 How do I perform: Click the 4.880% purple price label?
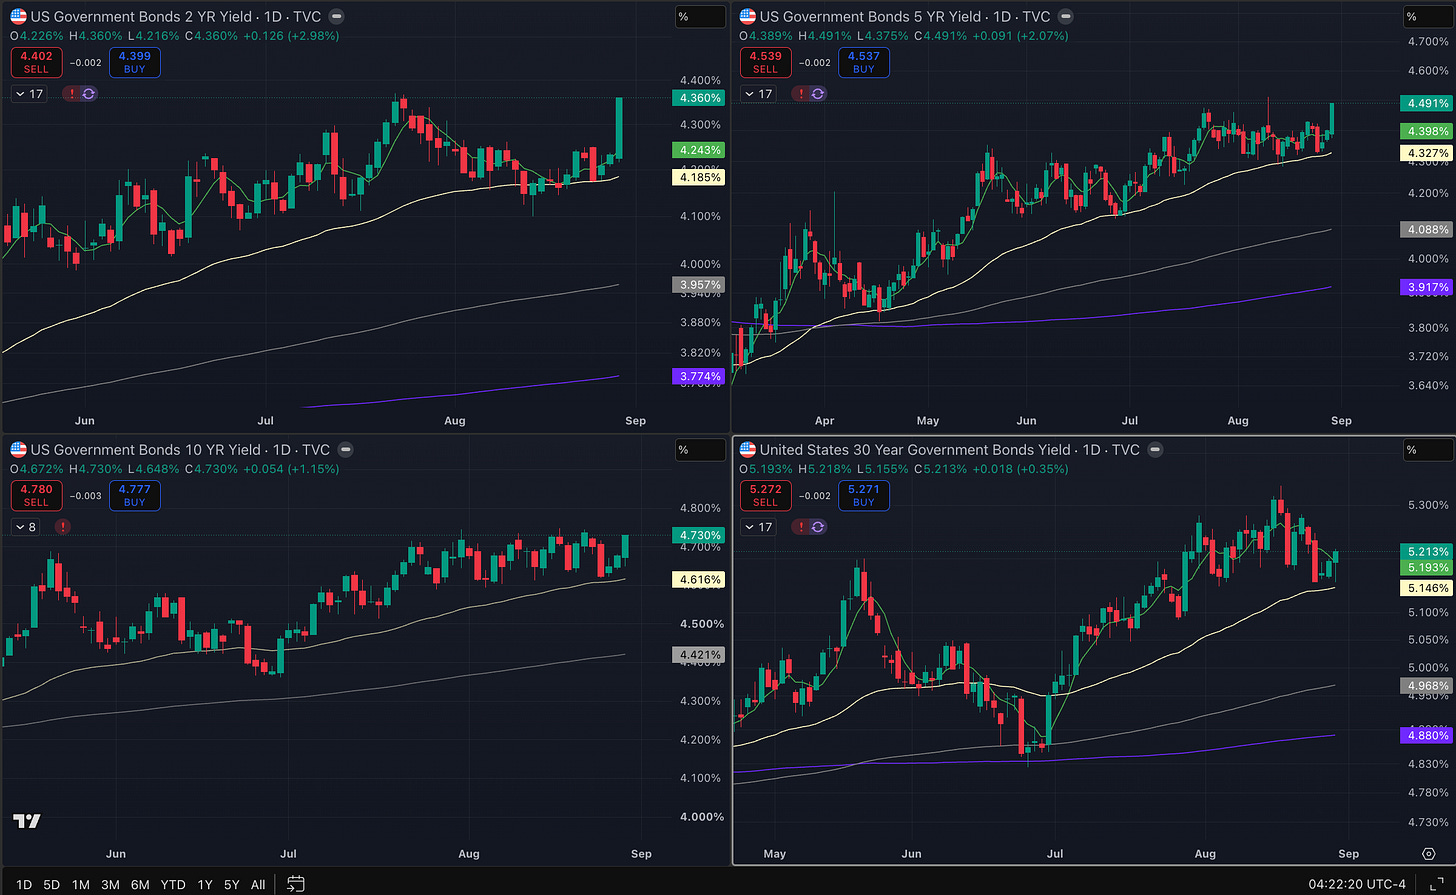point(1428,735)
